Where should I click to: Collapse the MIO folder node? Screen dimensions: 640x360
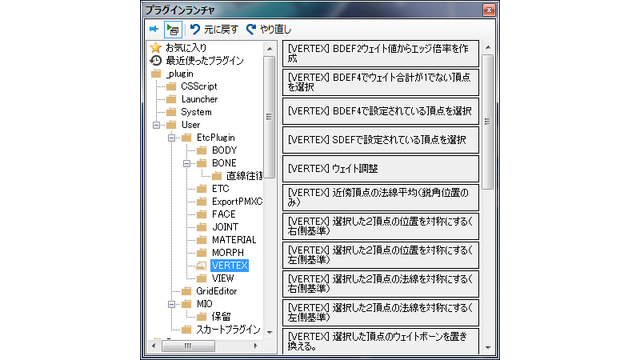point(172,304)
